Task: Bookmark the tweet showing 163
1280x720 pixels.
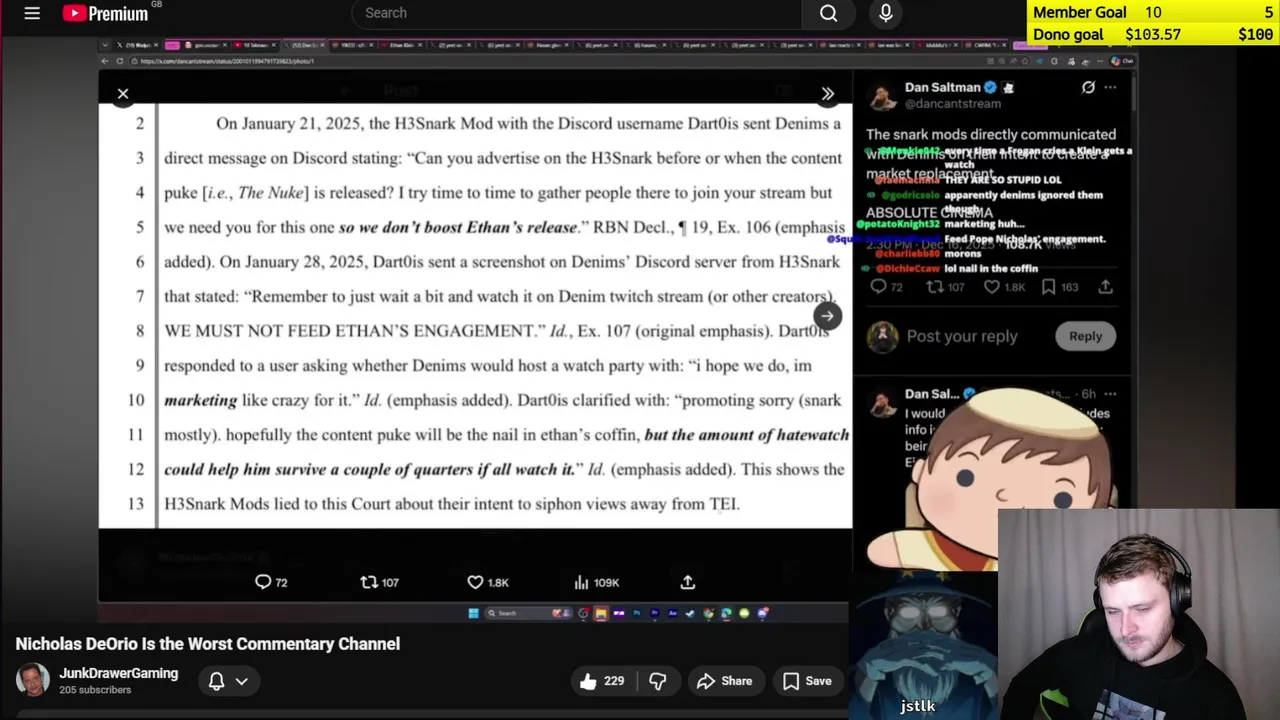Action: (x=1059, y=287)
